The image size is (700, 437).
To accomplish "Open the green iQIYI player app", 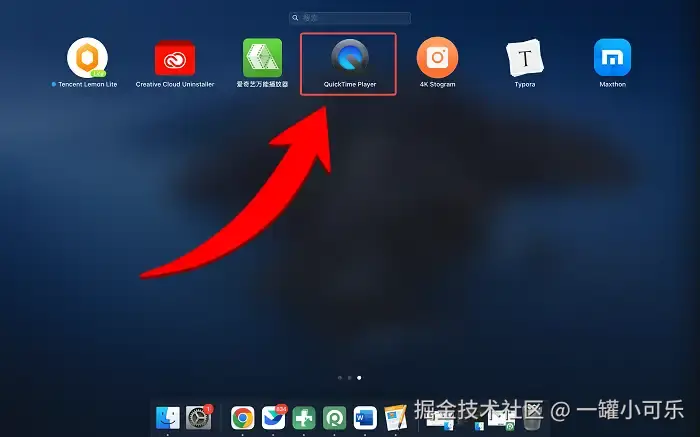I will (x=262, y=58).
